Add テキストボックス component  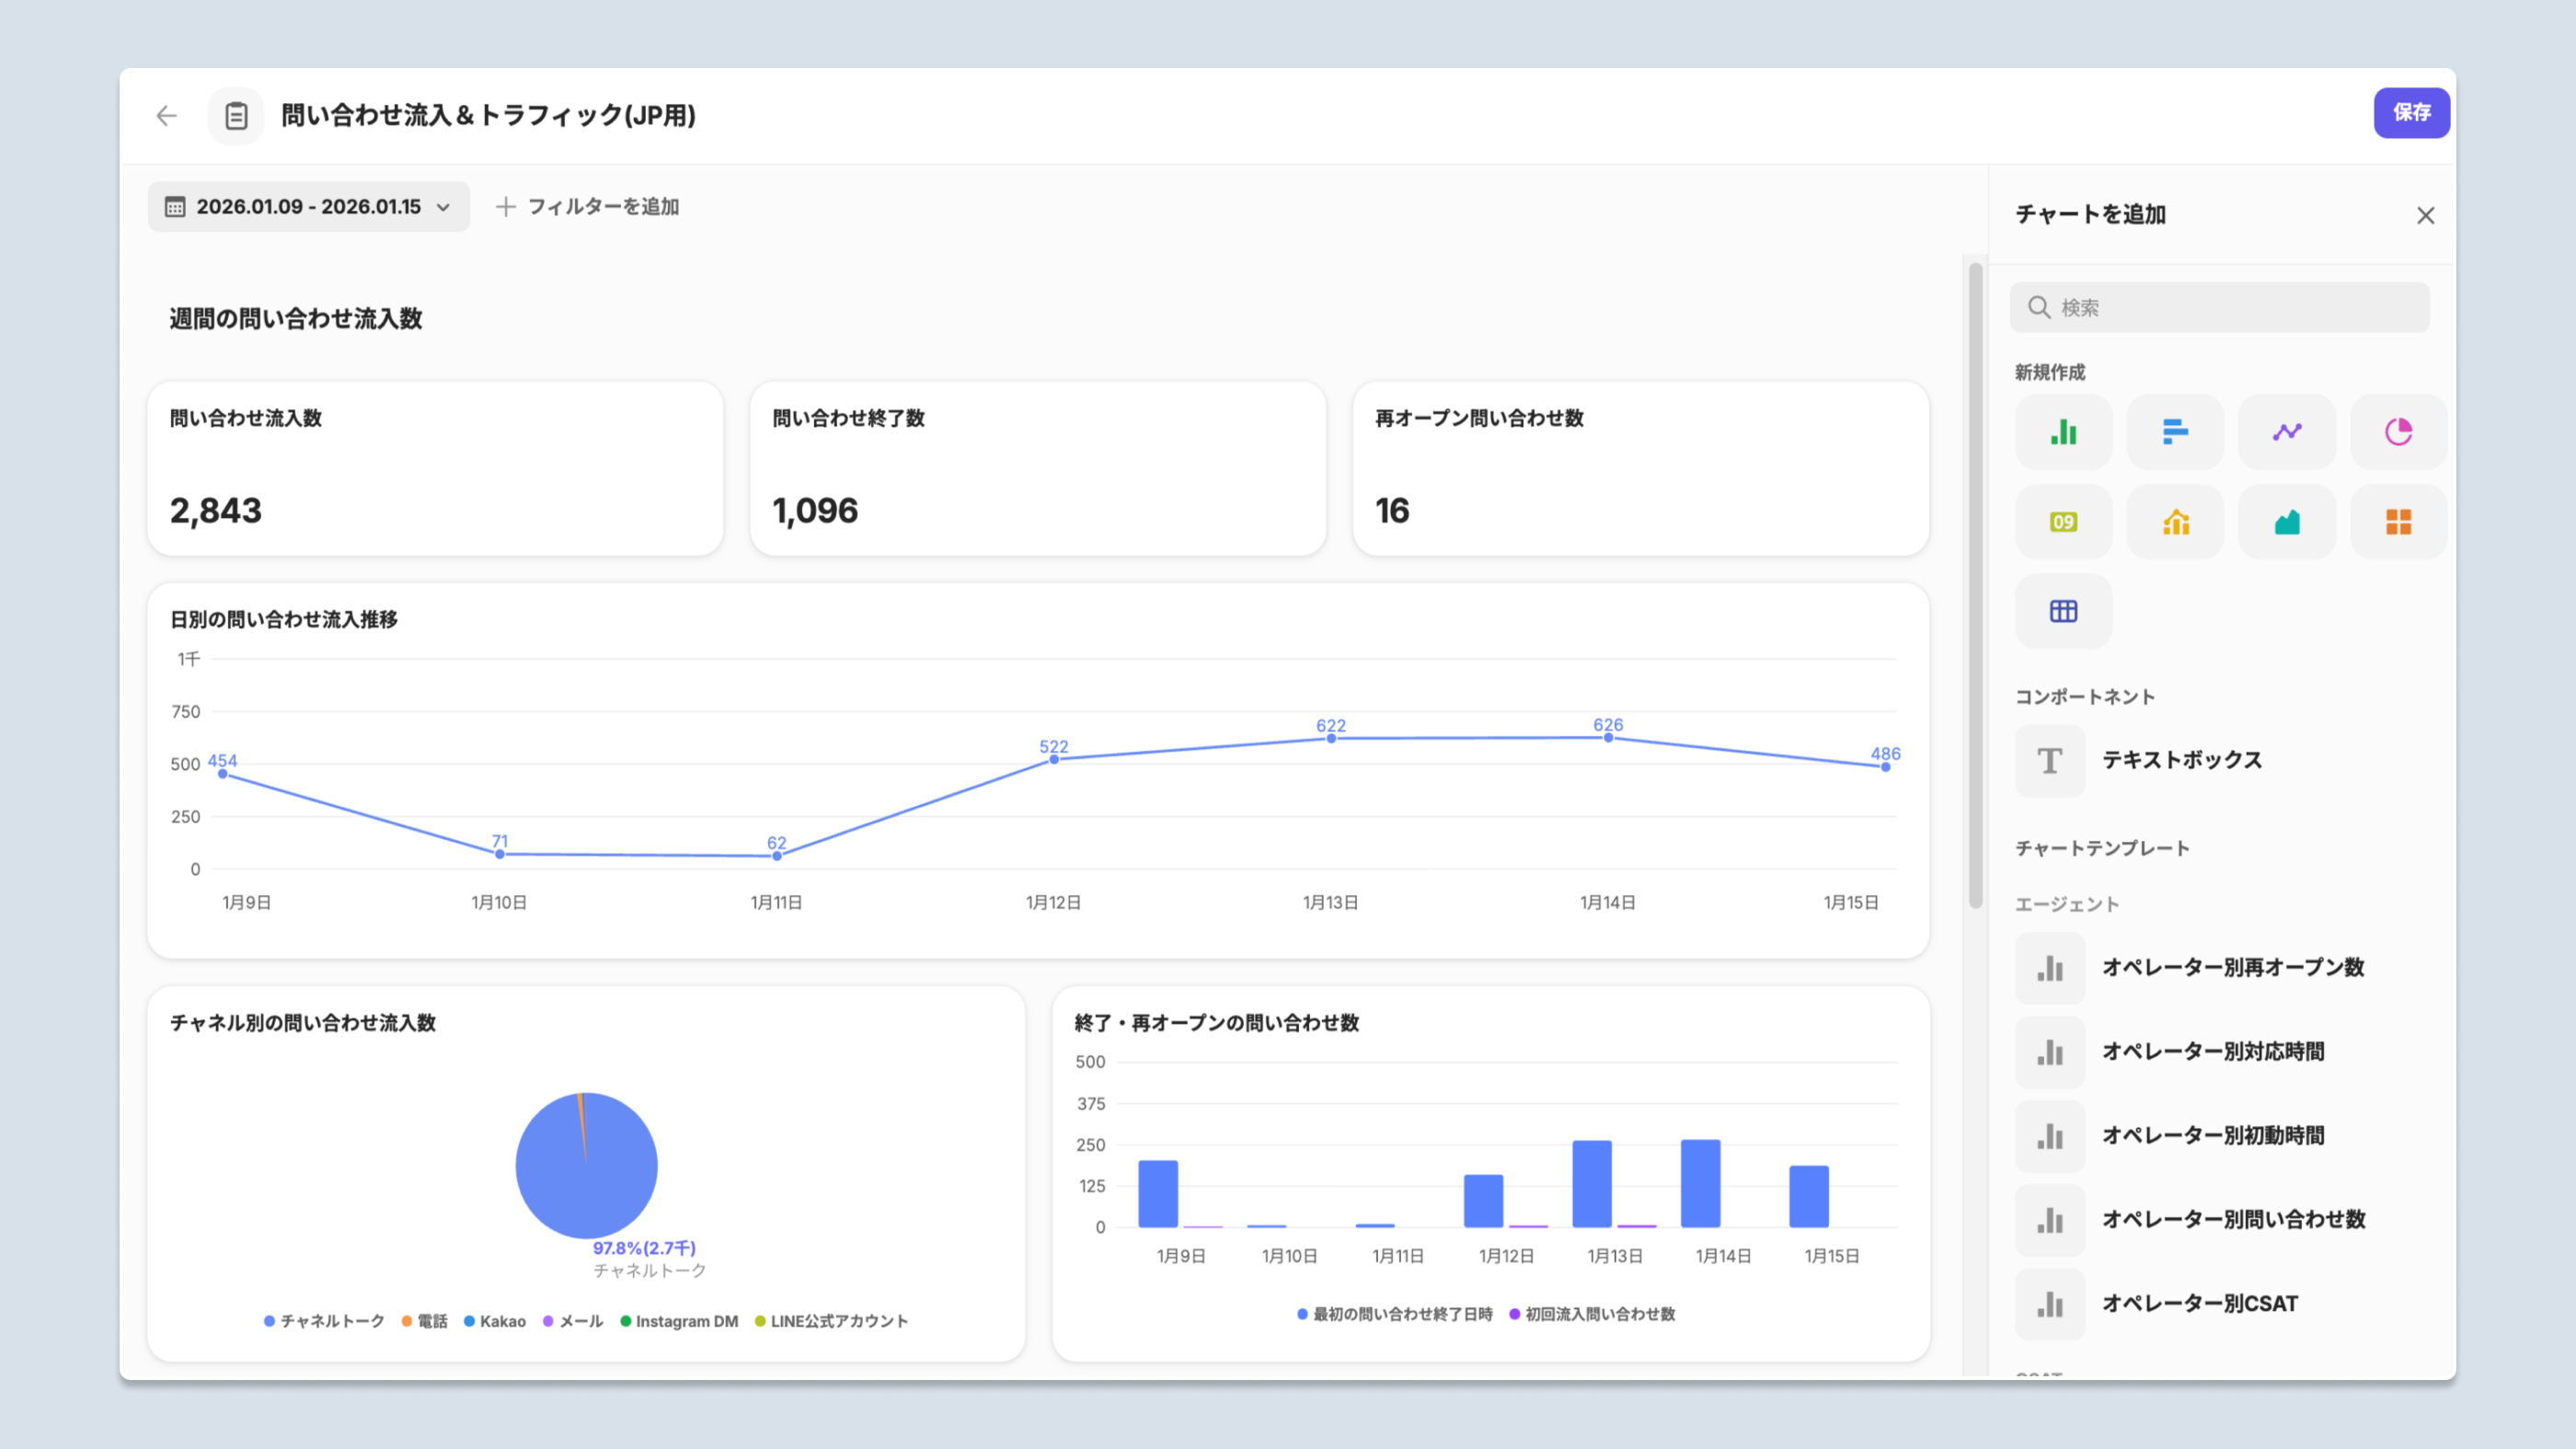click(x=2180, y=761)
